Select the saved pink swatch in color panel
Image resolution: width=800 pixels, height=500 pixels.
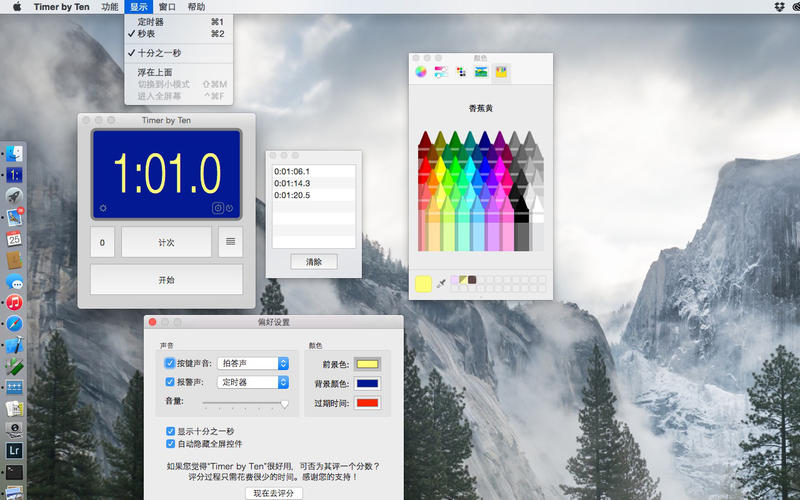pos(455,280)
